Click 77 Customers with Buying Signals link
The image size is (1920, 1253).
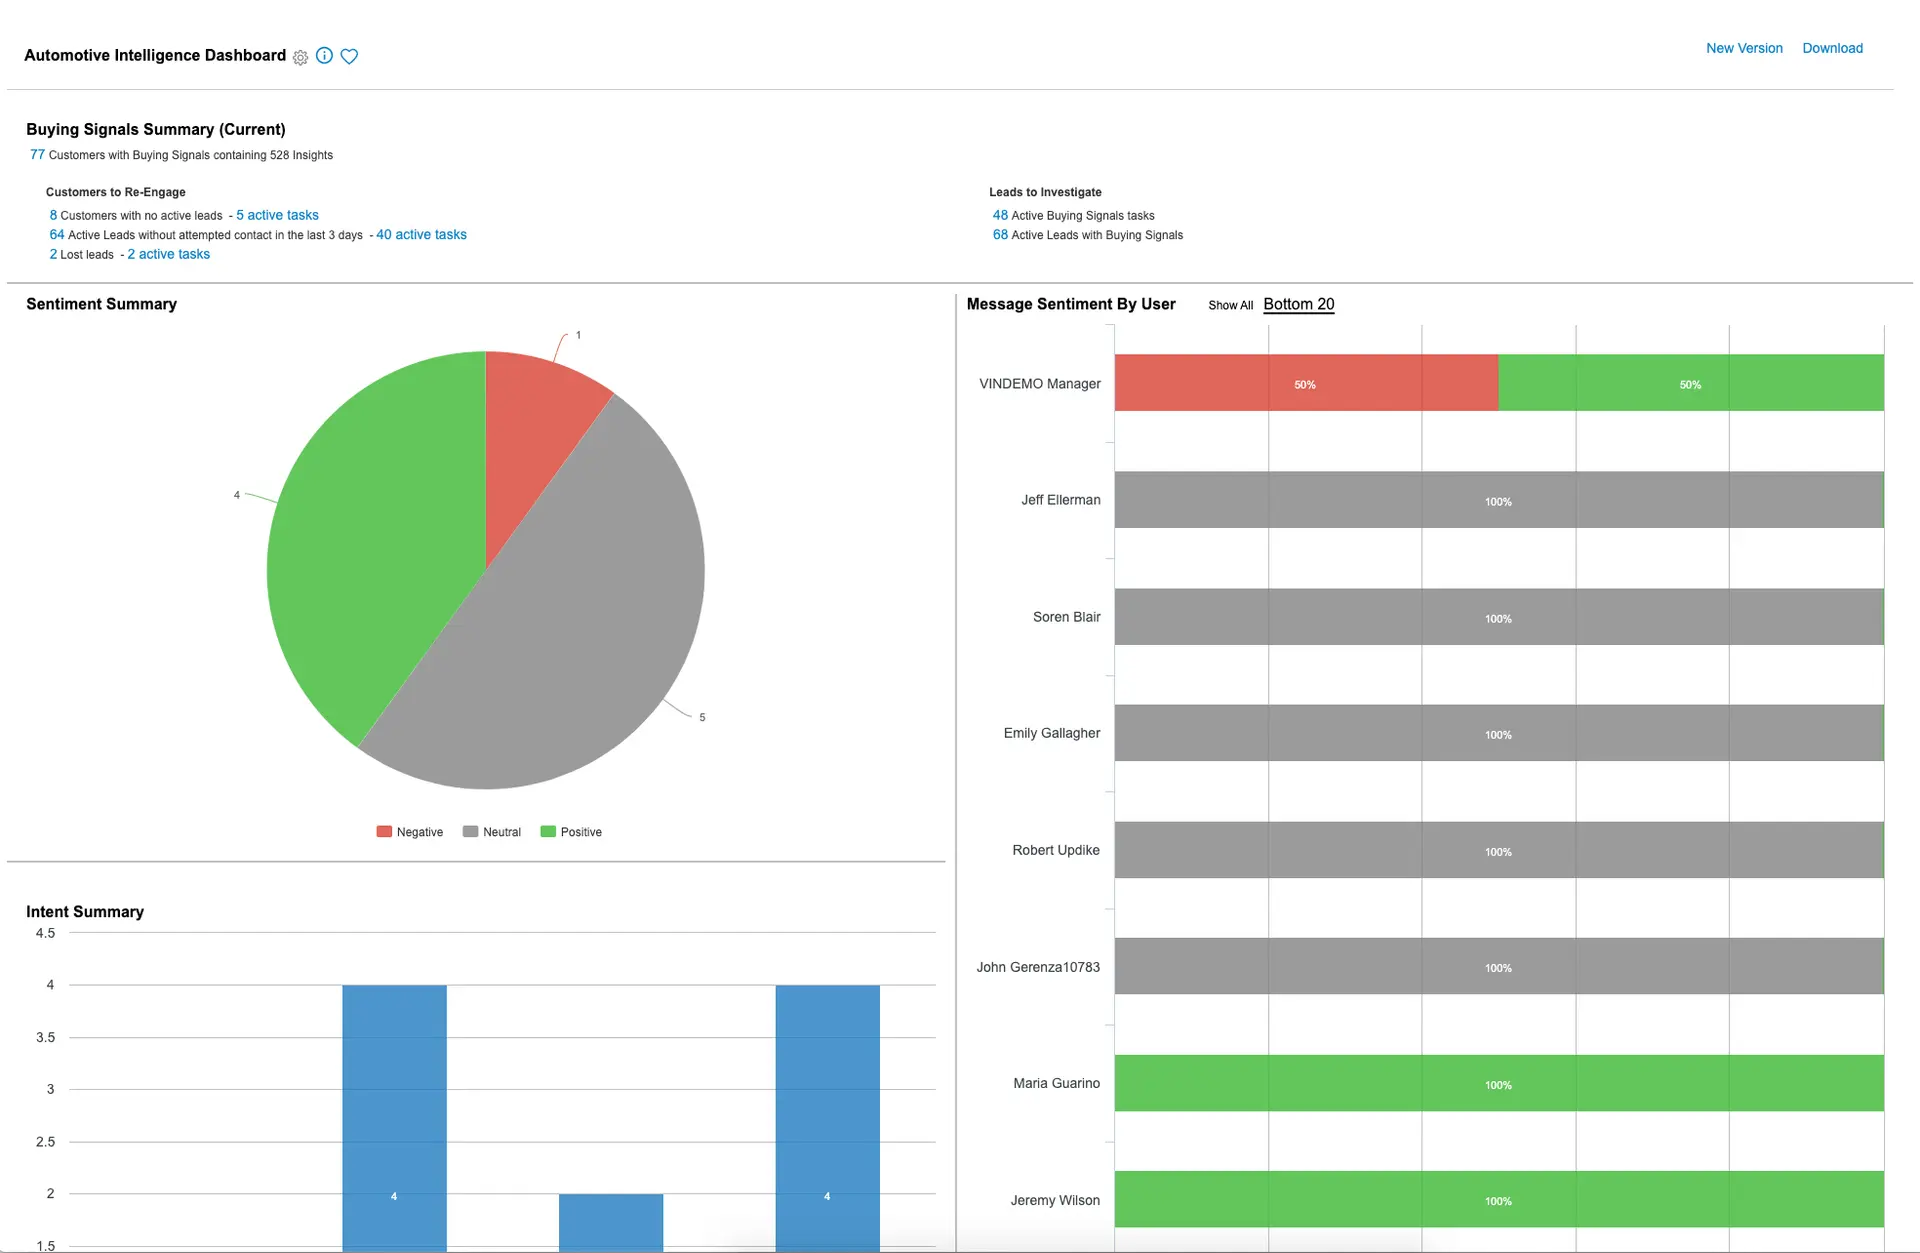pyautogui.click(x=36, y=154)
